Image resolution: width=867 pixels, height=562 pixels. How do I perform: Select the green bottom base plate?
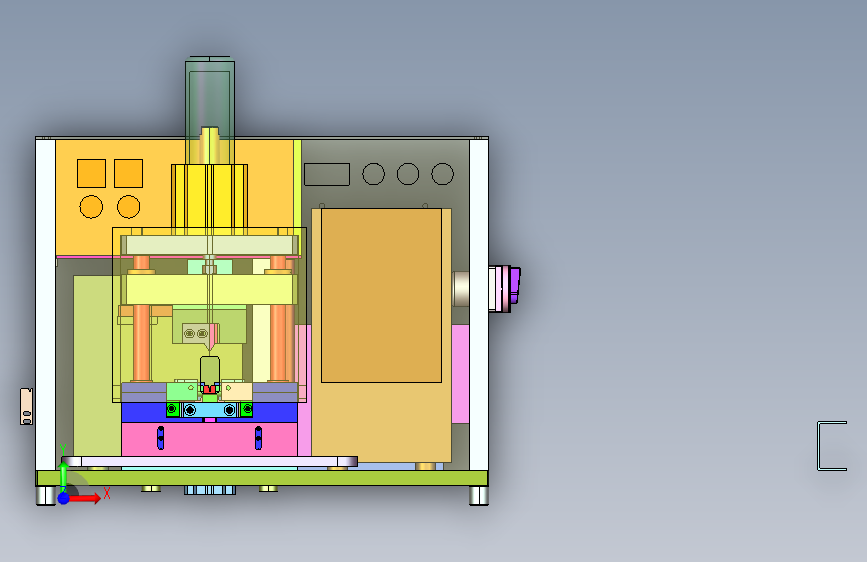(x=262, y=478)
